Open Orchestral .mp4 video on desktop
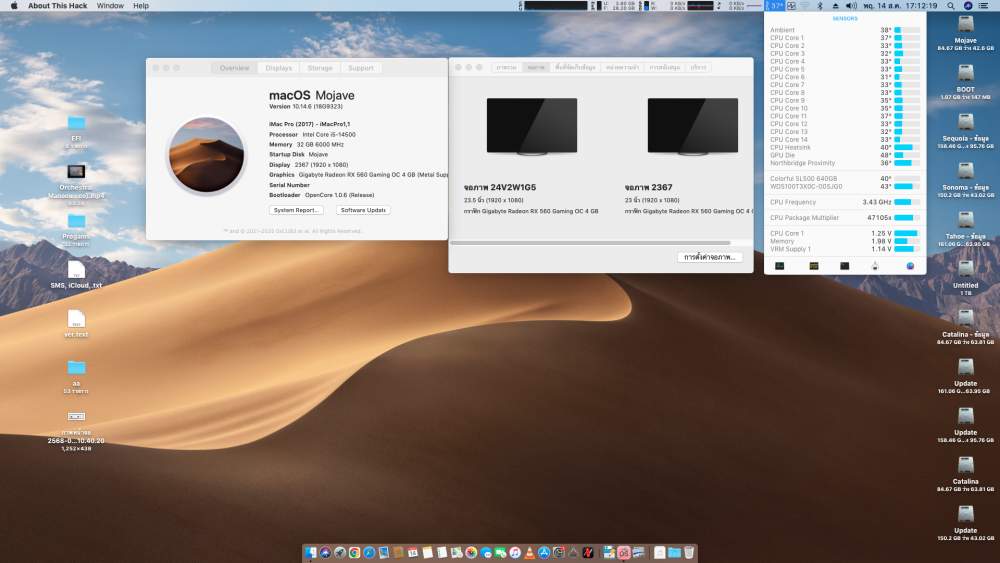The image size is (1000, 563). [76, 172]
